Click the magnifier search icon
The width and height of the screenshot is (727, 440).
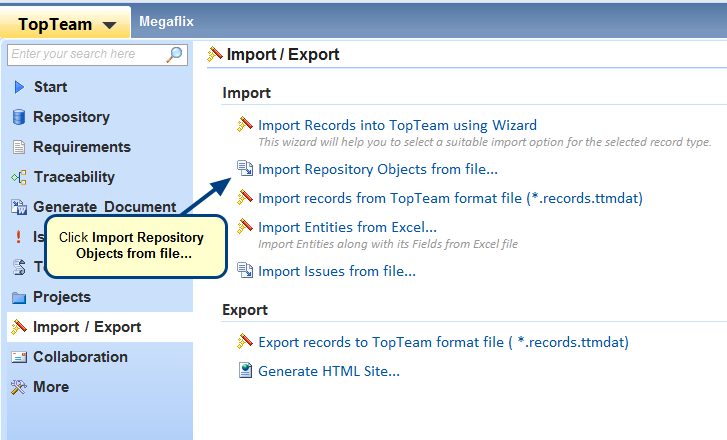tap(175, 54)
